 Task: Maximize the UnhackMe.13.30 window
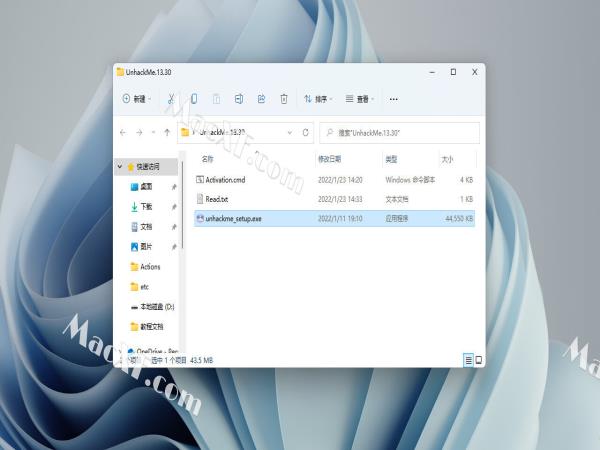453,72
